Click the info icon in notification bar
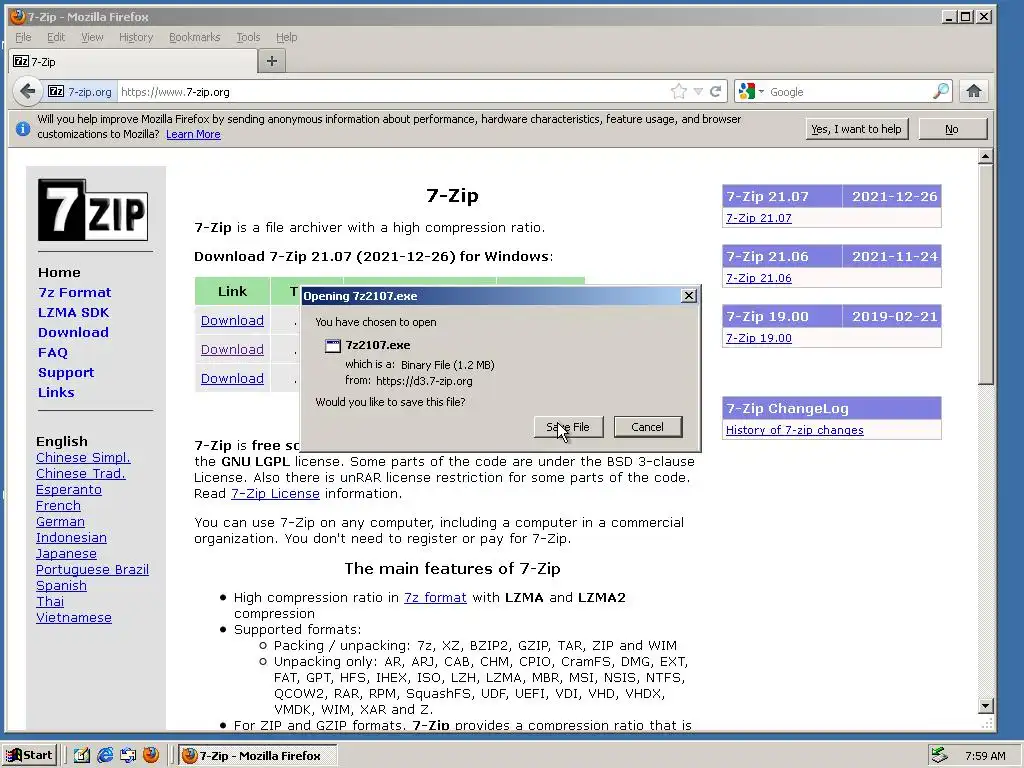The image size is (1024, 768). tap(23, 129)
